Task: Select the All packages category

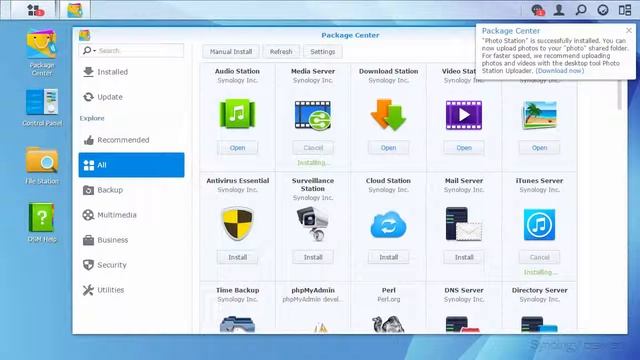Action: [131, 165]
